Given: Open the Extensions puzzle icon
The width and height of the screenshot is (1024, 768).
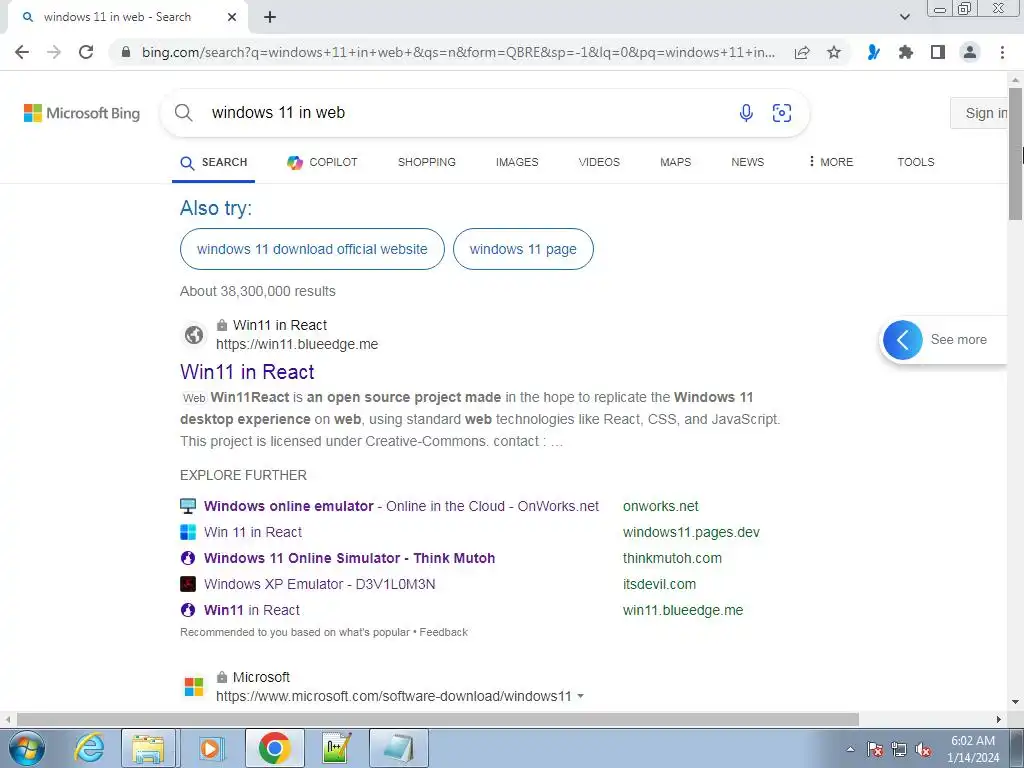Looking at the screenshot, I should (905, 52).
